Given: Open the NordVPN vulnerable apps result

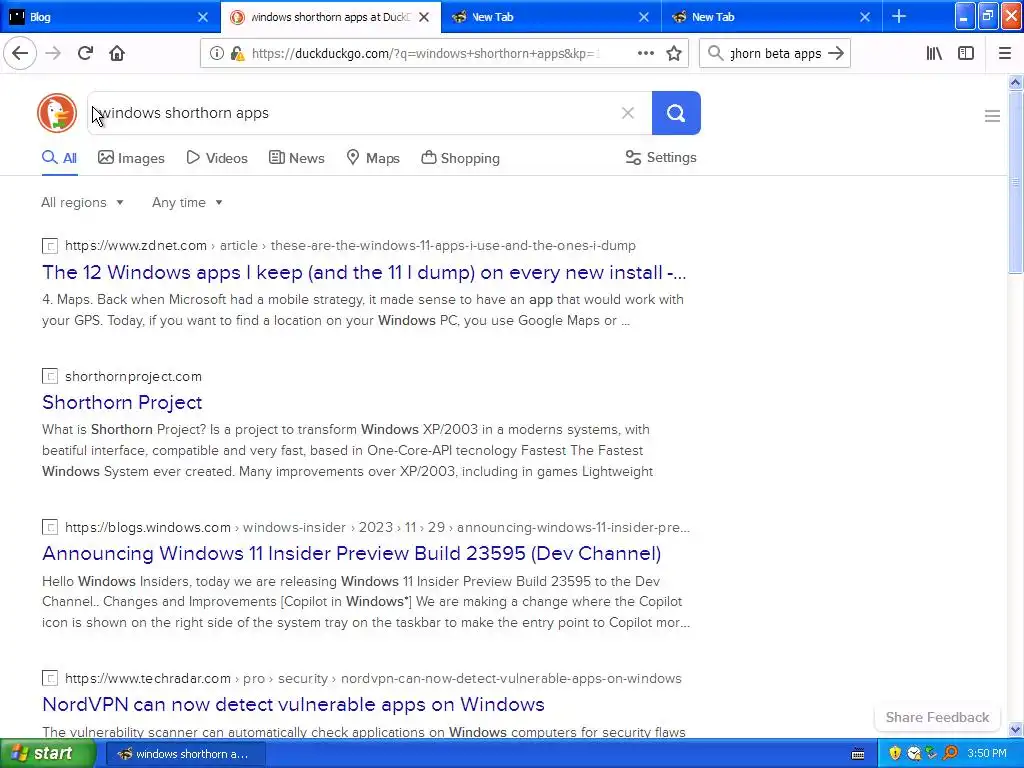Looking at the screenshot, I should click(293, 705).
